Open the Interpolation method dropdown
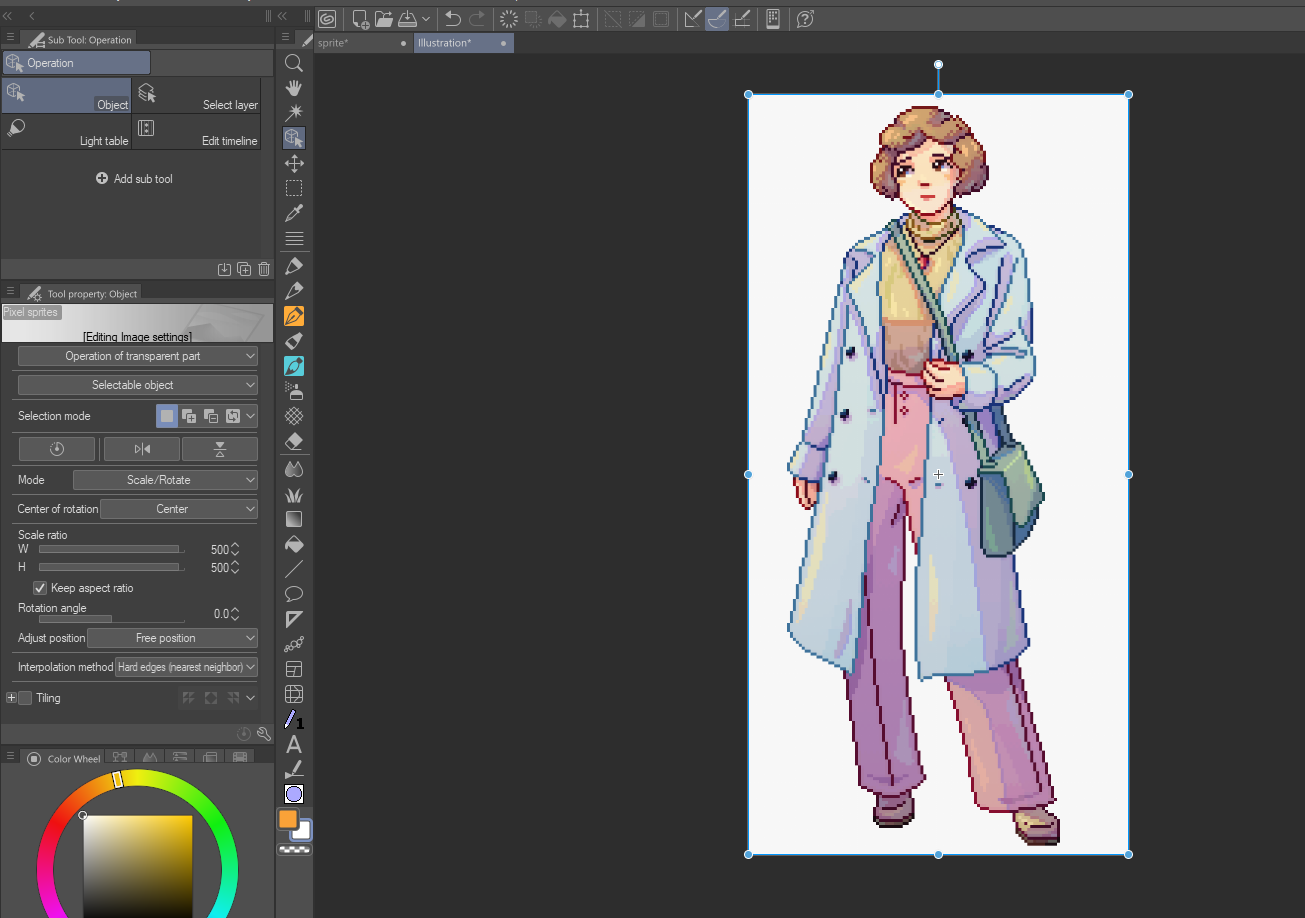This screenshot has width=1305, height=918. click(186, 667)
